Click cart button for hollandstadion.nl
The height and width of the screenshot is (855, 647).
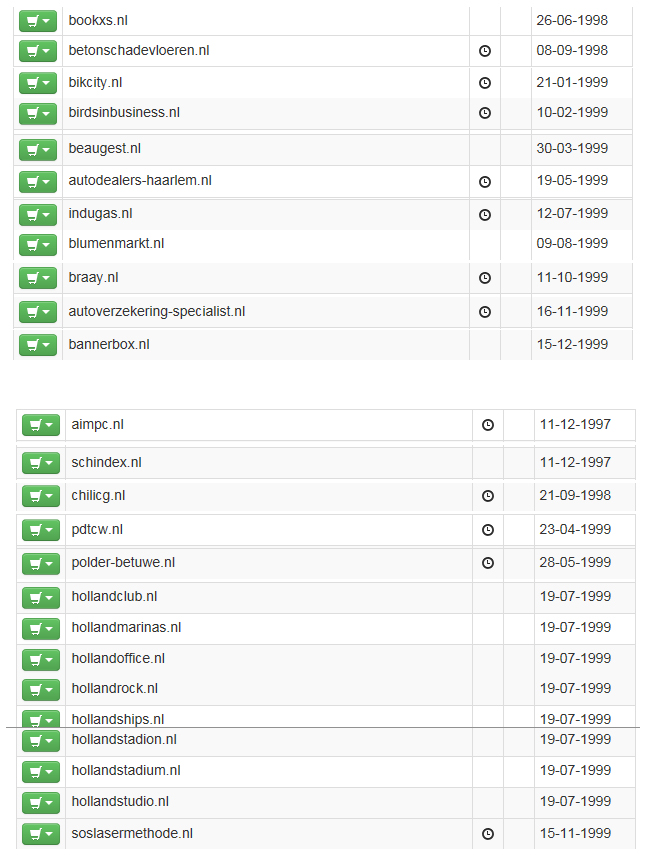point(41,740)
